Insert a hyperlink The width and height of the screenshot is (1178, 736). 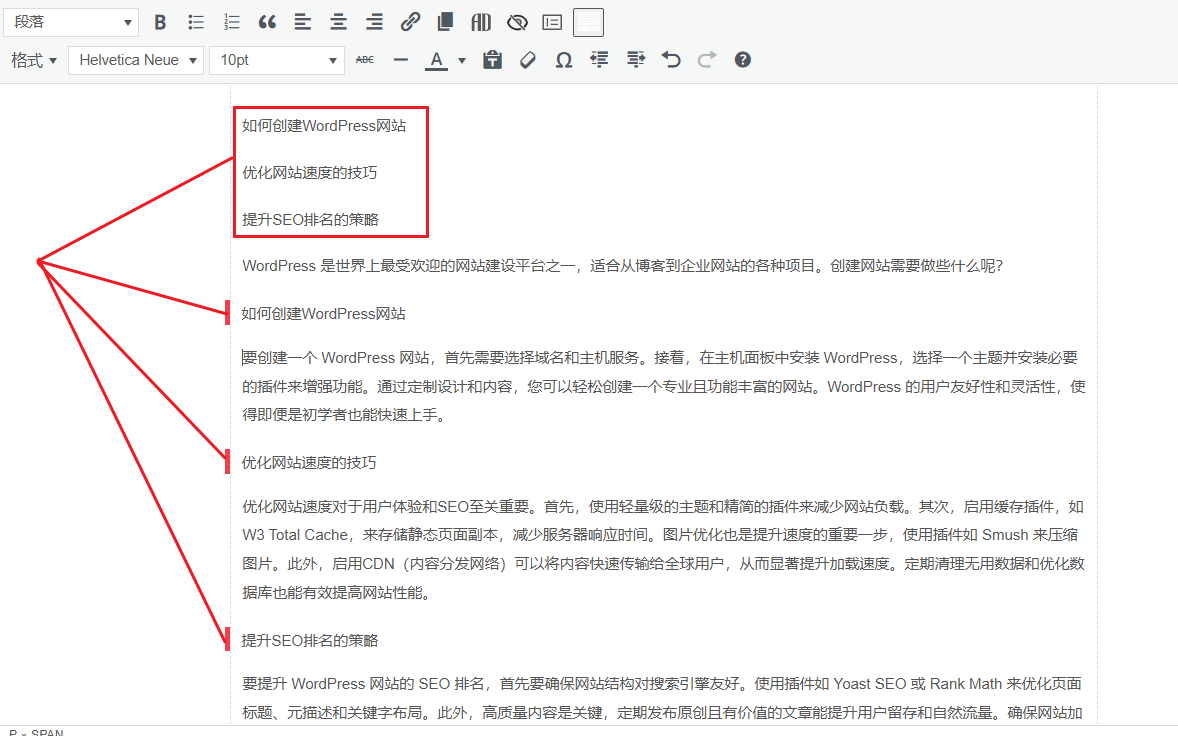[408, 21]
